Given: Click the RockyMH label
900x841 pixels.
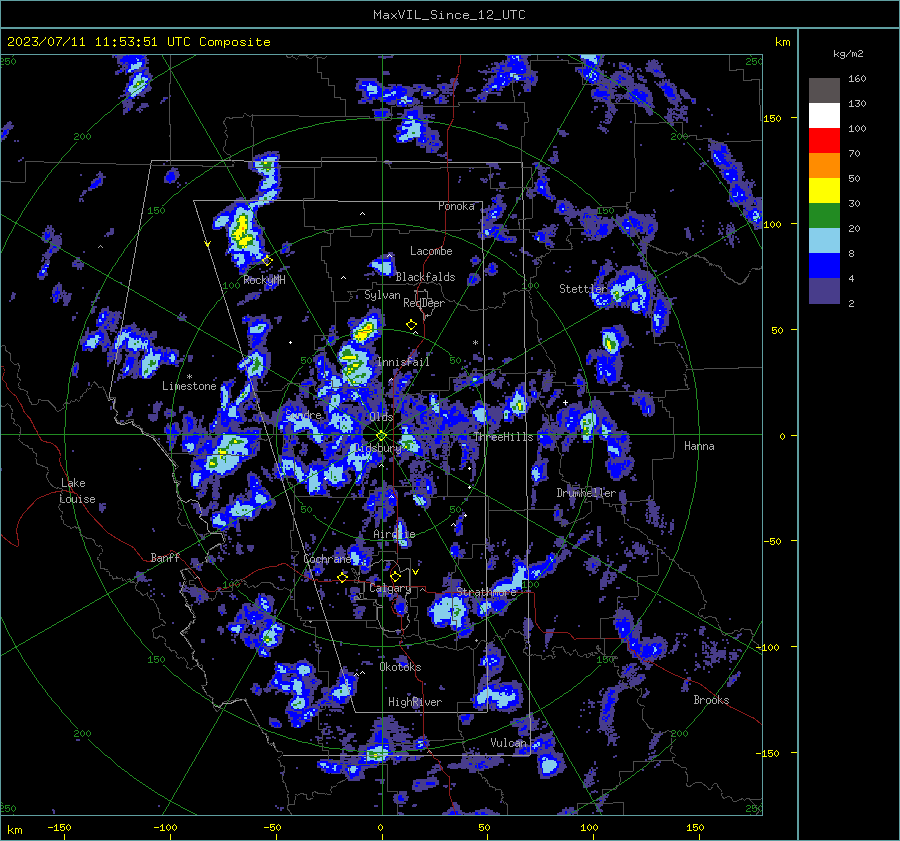Looking at the screenshot, I should pyautogui.click(x=264, y=280).
